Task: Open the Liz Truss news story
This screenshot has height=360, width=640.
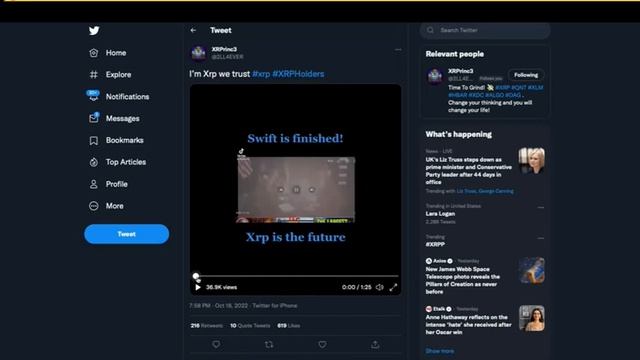Action: 469,171
